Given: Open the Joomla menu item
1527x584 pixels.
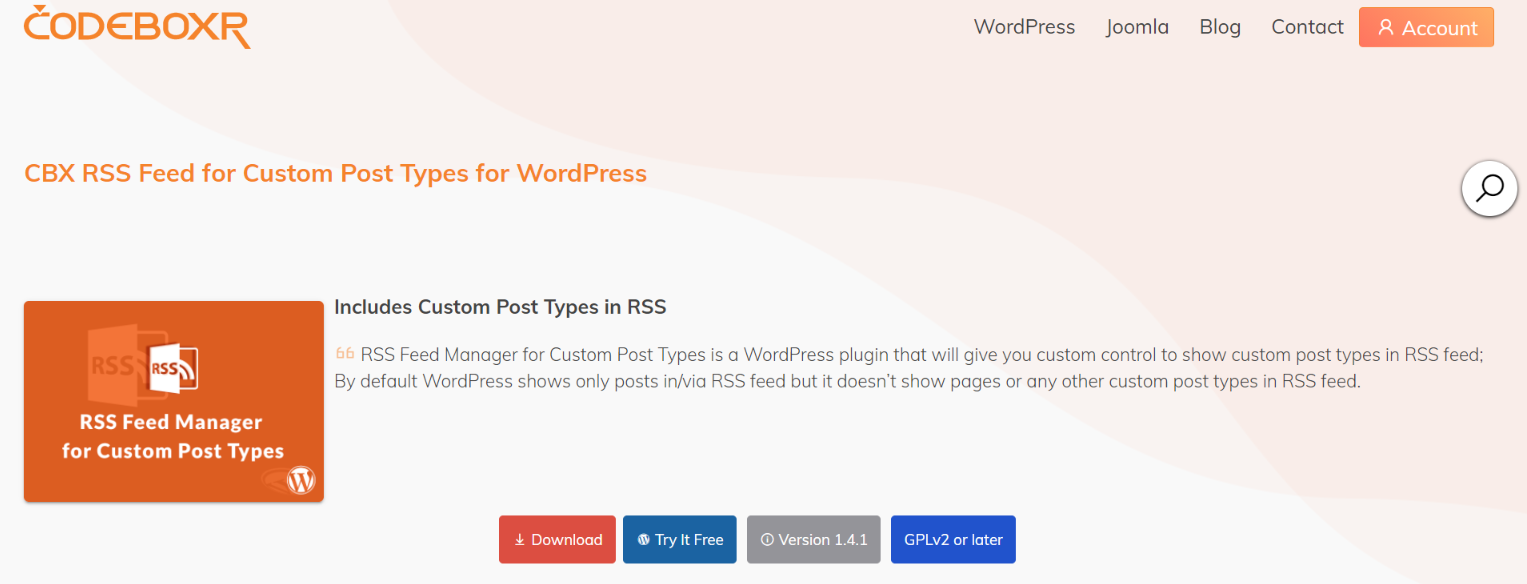Looking at the screenshot, I should pos(1137,27).
